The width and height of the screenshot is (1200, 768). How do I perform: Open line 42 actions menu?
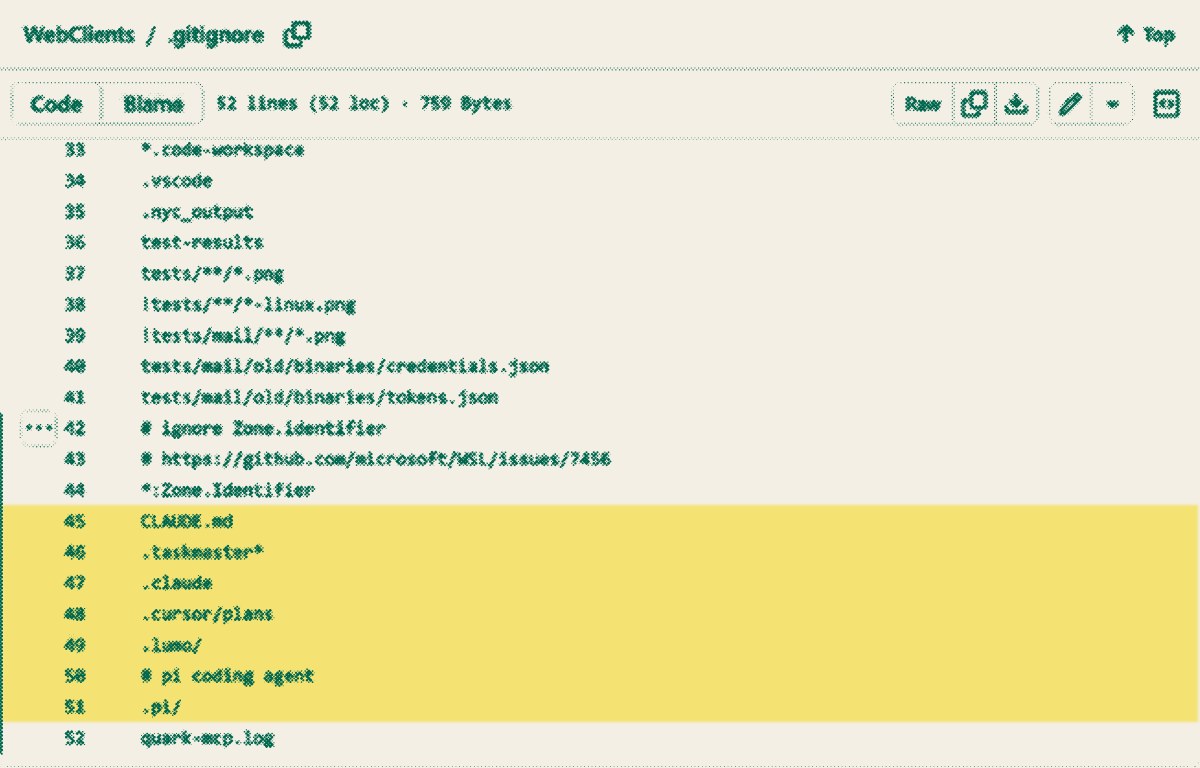pos(39,428)
